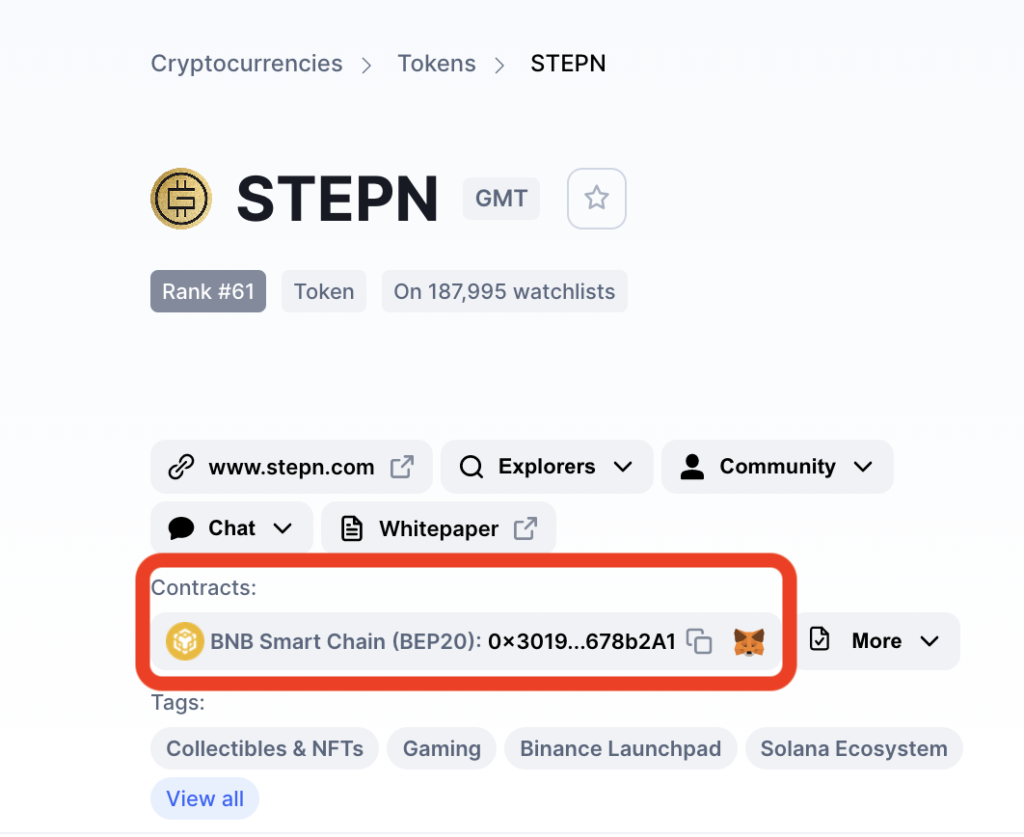
Task: Click the Chat speech bubble icon
Action: [x=181, y=528]
